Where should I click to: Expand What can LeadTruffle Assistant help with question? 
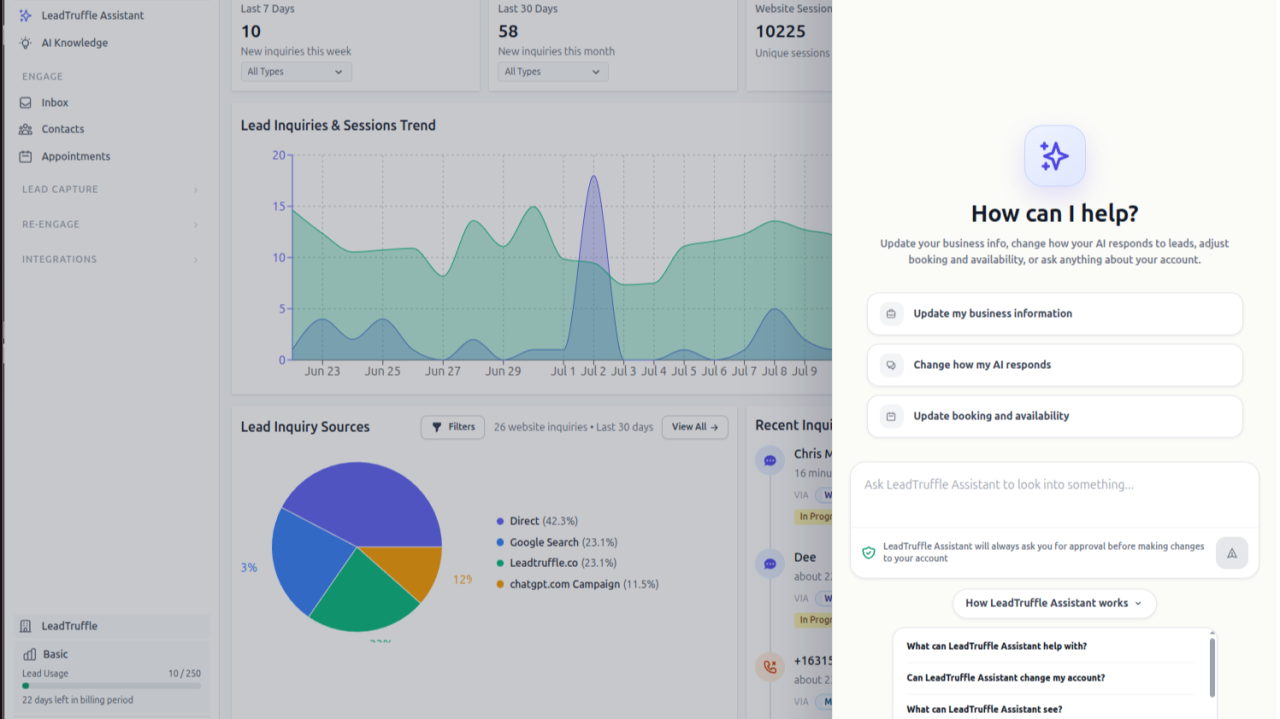pos(1050,646)
